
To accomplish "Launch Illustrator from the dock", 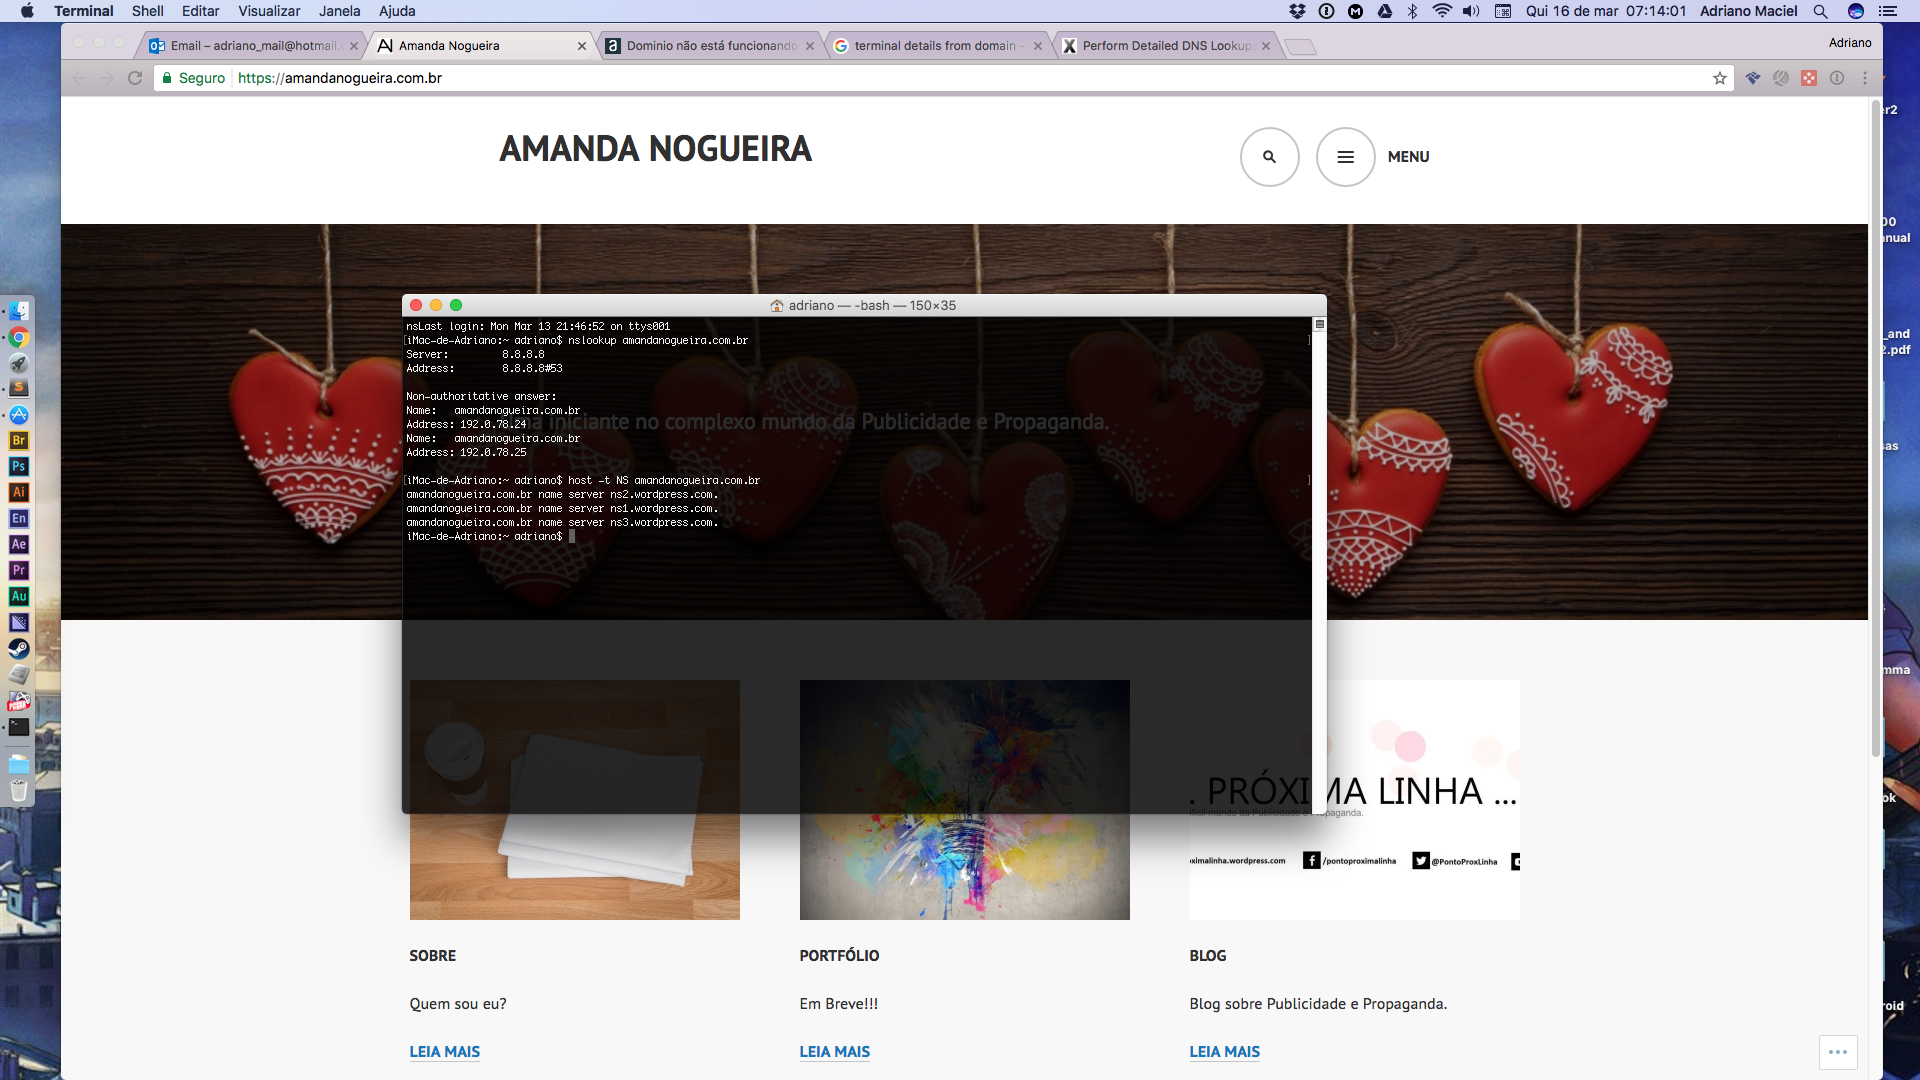I will (x=19, y=492).
